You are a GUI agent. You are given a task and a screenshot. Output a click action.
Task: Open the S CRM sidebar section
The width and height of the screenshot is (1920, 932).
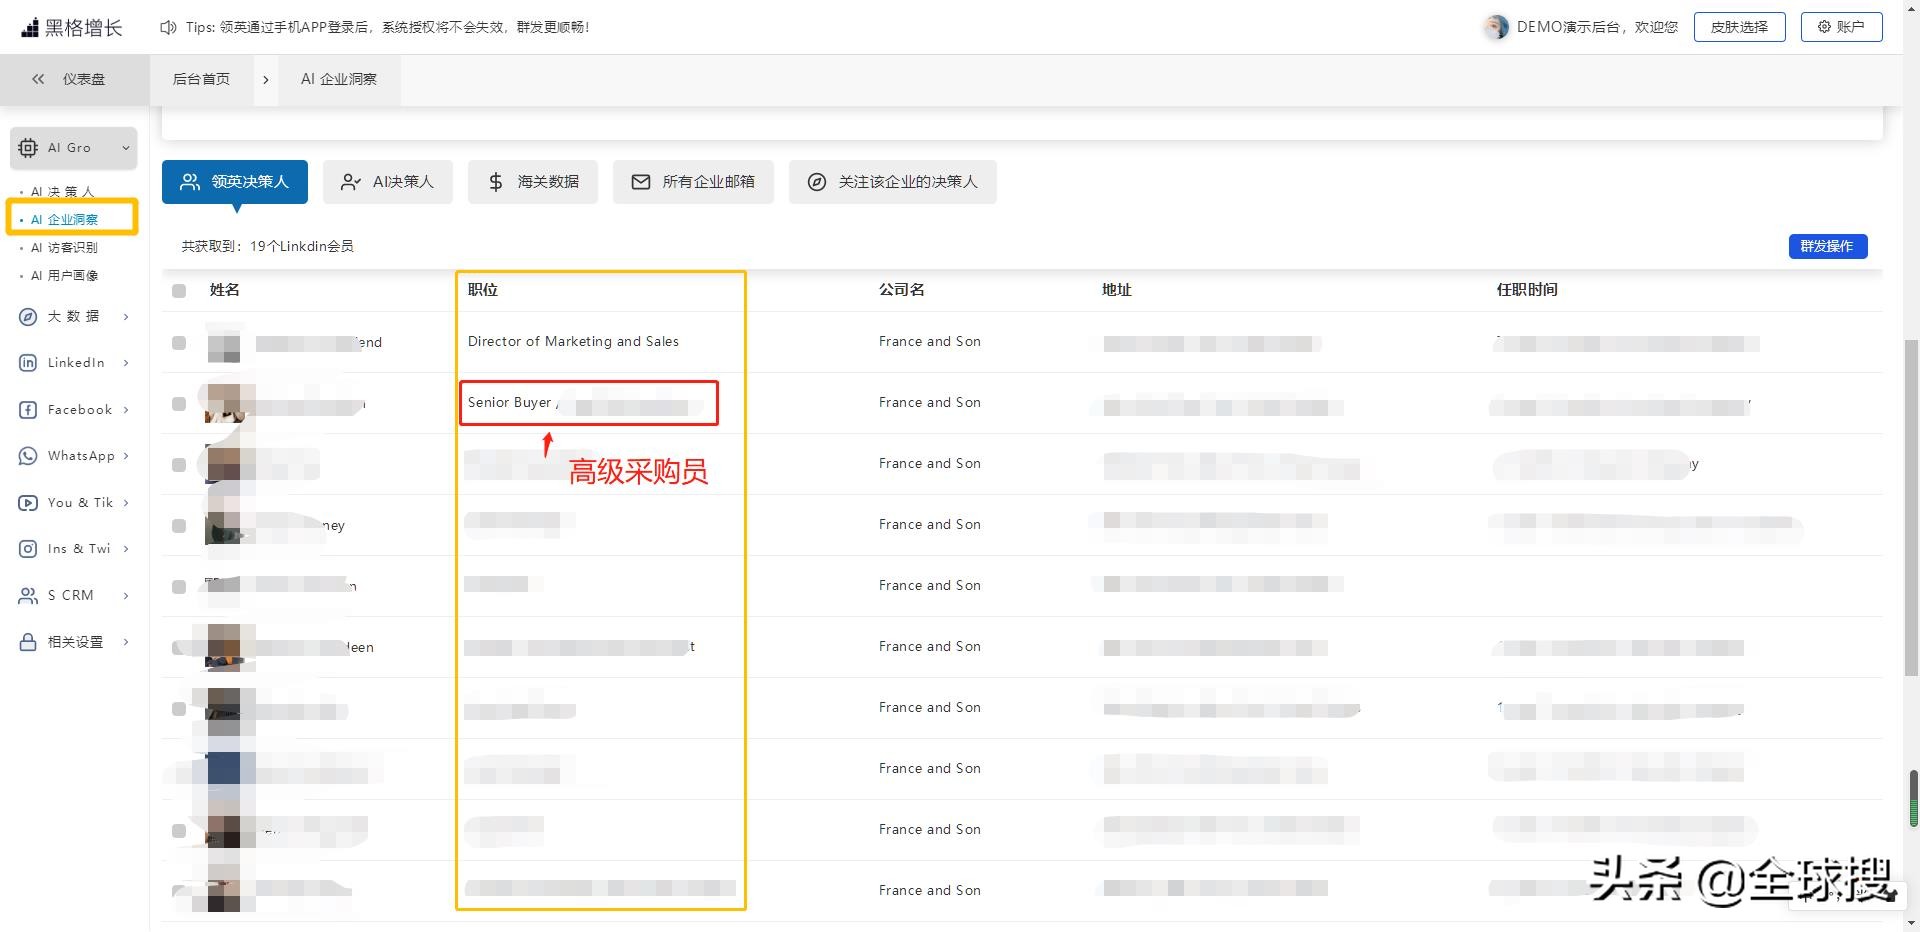click(x=70, y=595)
